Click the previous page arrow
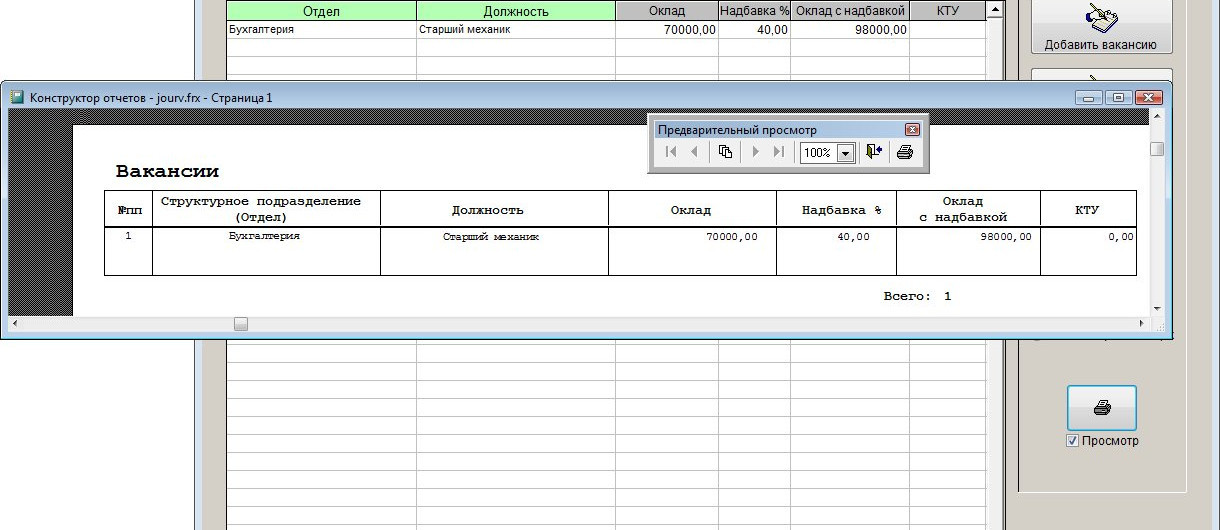 click(694, 152)
